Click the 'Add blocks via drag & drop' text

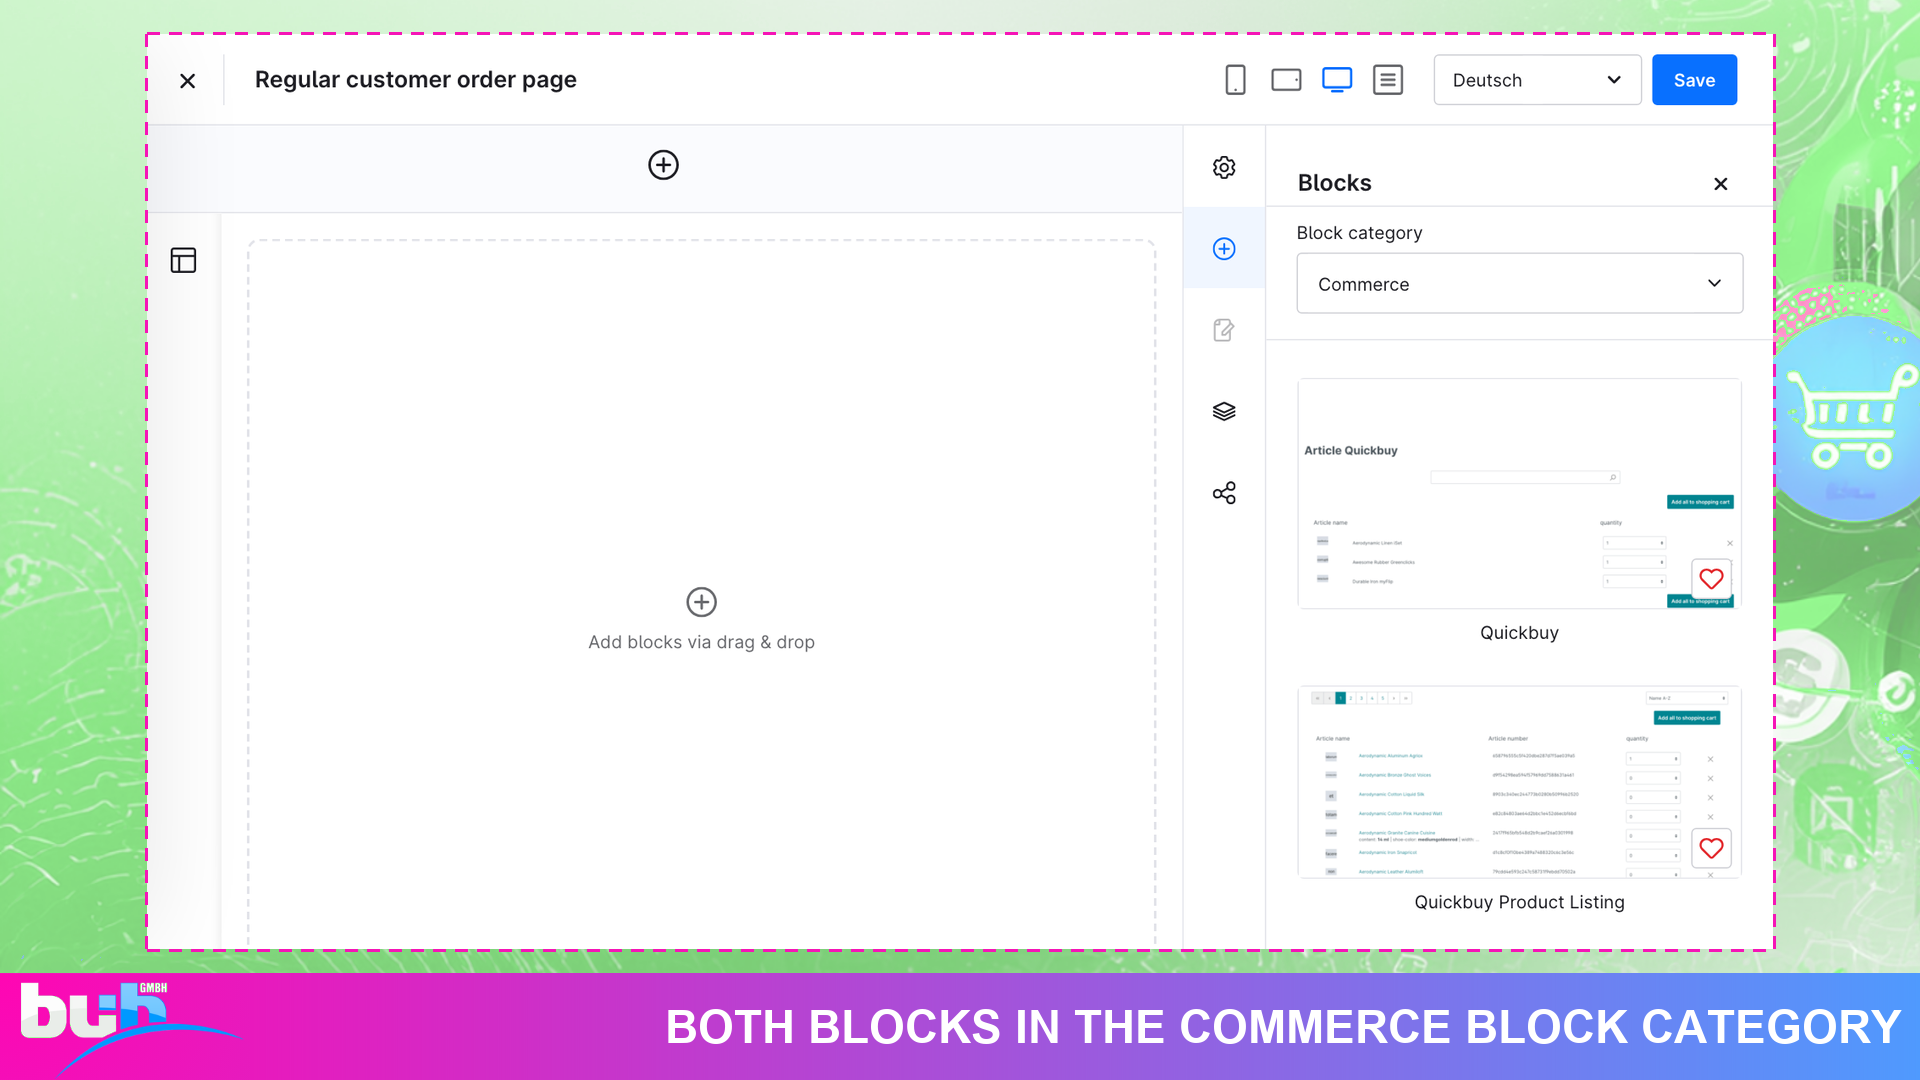(701, 642)
